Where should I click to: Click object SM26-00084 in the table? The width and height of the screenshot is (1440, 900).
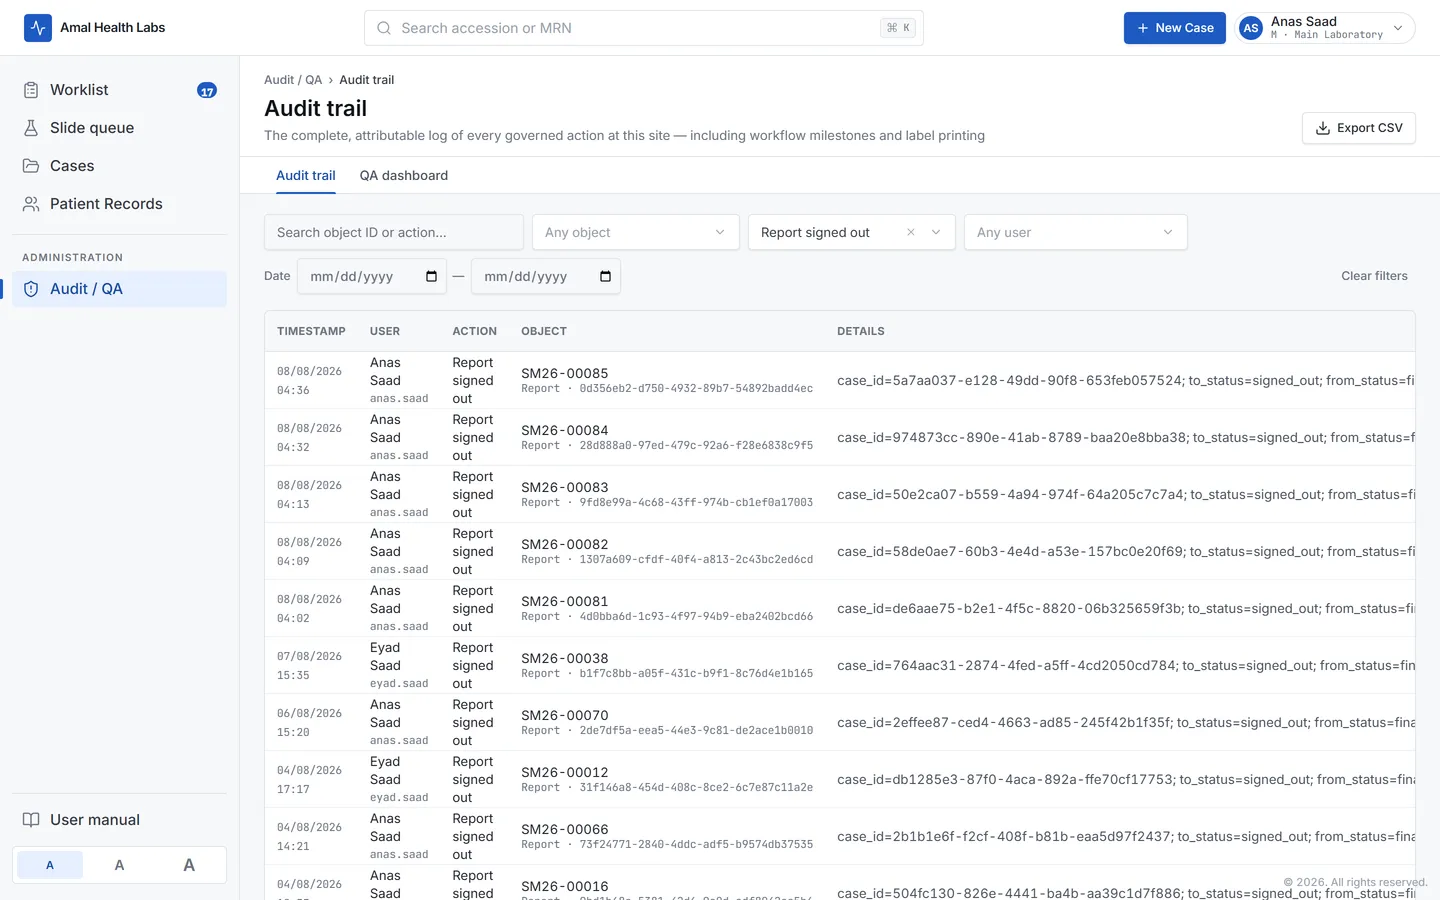pos(565,430)
